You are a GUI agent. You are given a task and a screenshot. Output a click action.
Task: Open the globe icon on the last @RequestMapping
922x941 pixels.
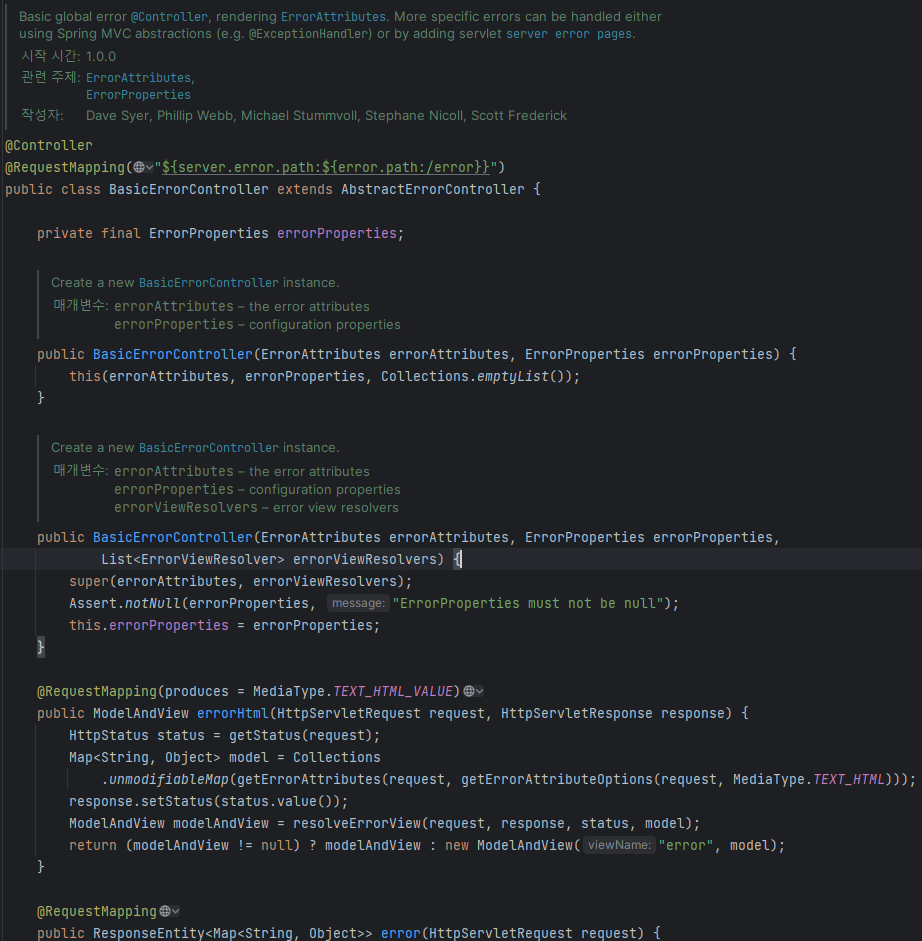click(170, 911)
